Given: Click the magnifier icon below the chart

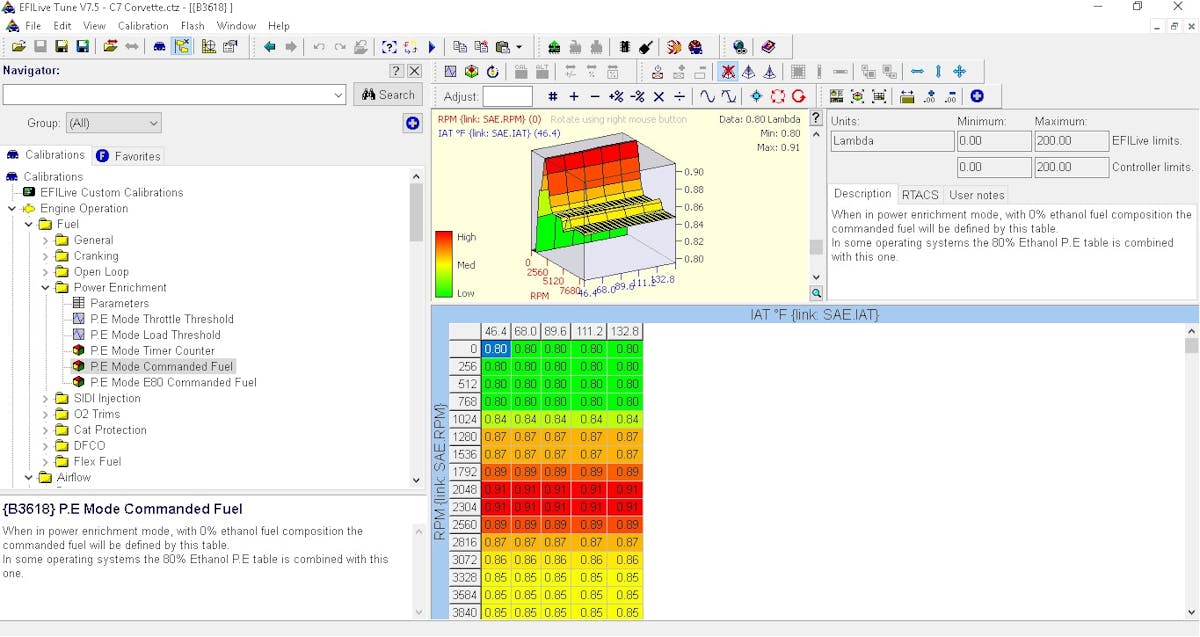Looking at the screenshot, I should tap(817, 293).
